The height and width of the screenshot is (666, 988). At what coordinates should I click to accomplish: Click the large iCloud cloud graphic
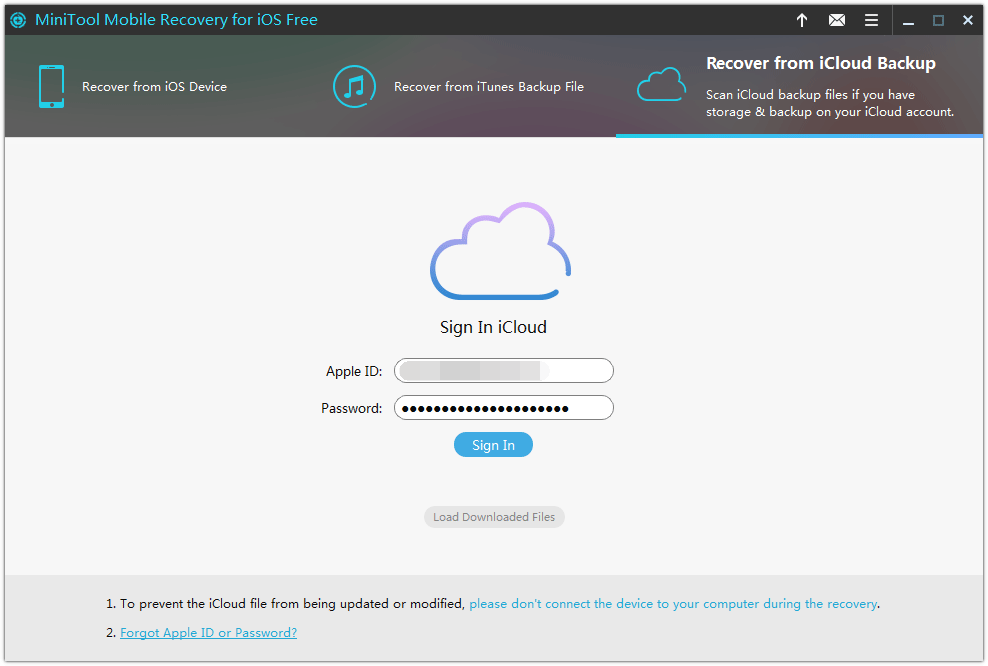point(500,250)
